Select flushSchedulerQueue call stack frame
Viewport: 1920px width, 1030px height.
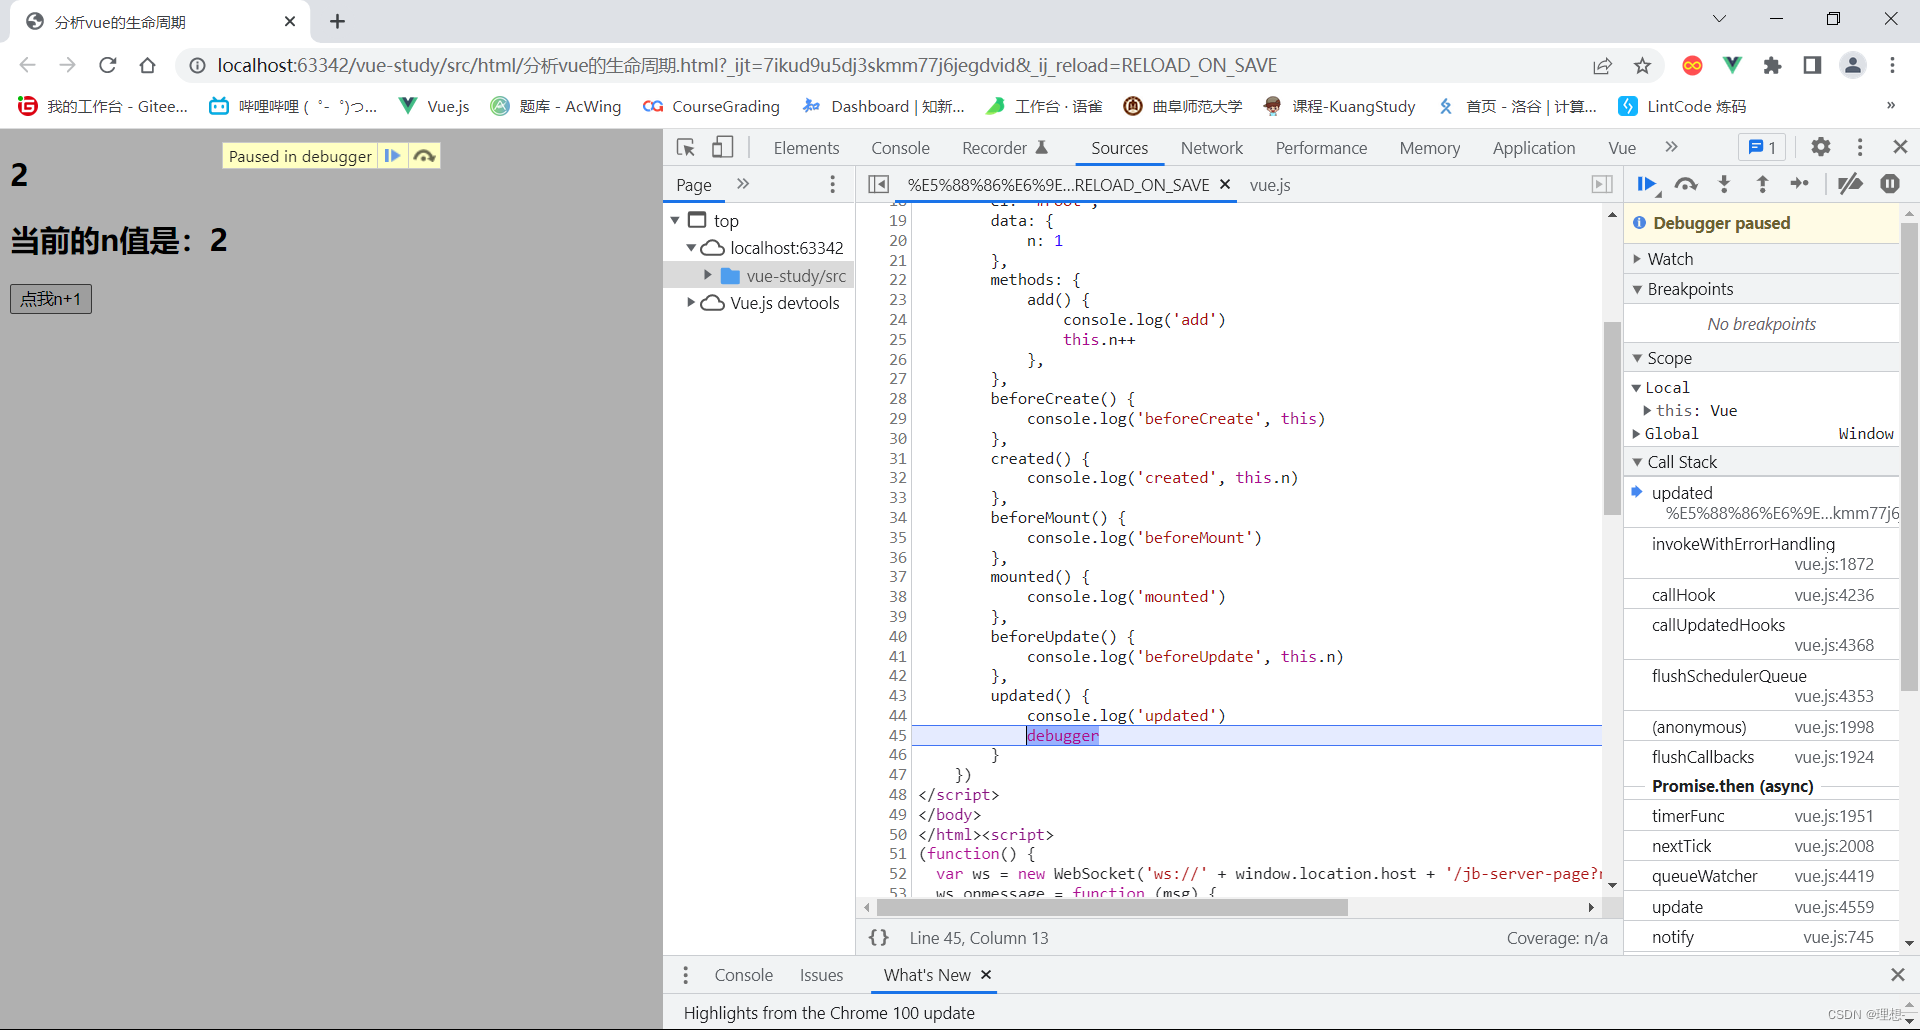point(1761,685)
